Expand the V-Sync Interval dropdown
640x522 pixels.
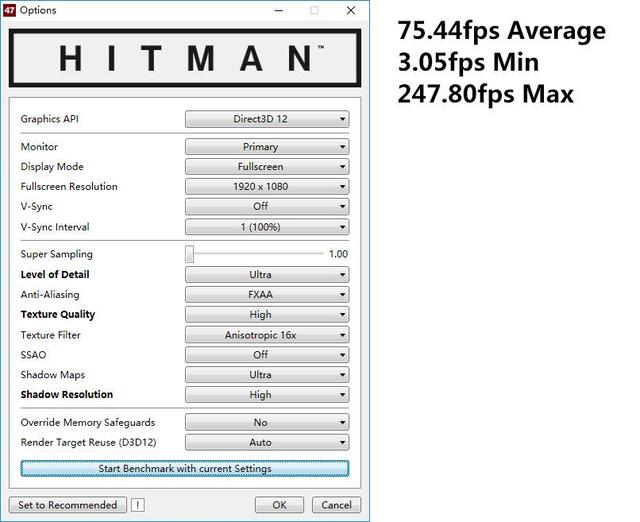pyautogui.click(x=267, y=227)
